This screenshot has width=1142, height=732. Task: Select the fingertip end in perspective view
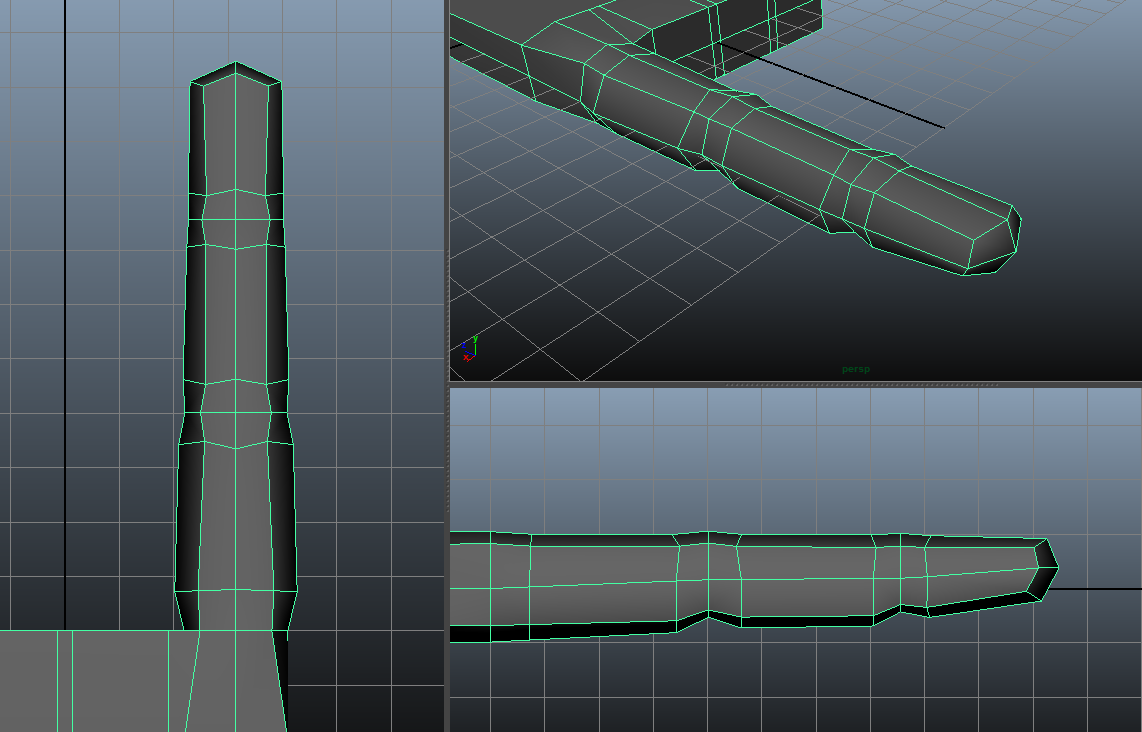pos(990,238)
